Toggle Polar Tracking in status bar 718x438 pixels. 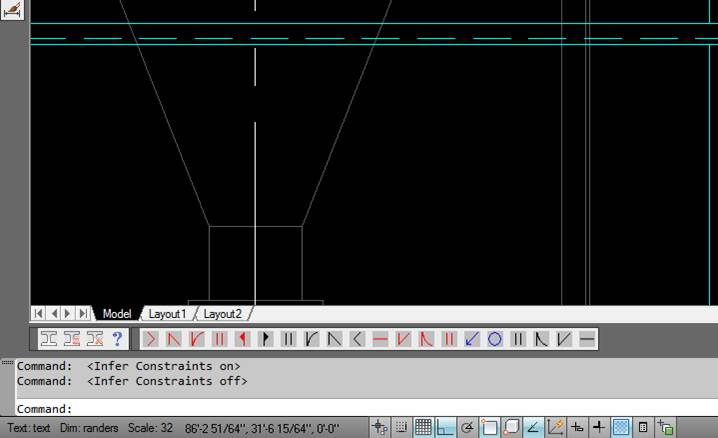[x=467, y=427]
